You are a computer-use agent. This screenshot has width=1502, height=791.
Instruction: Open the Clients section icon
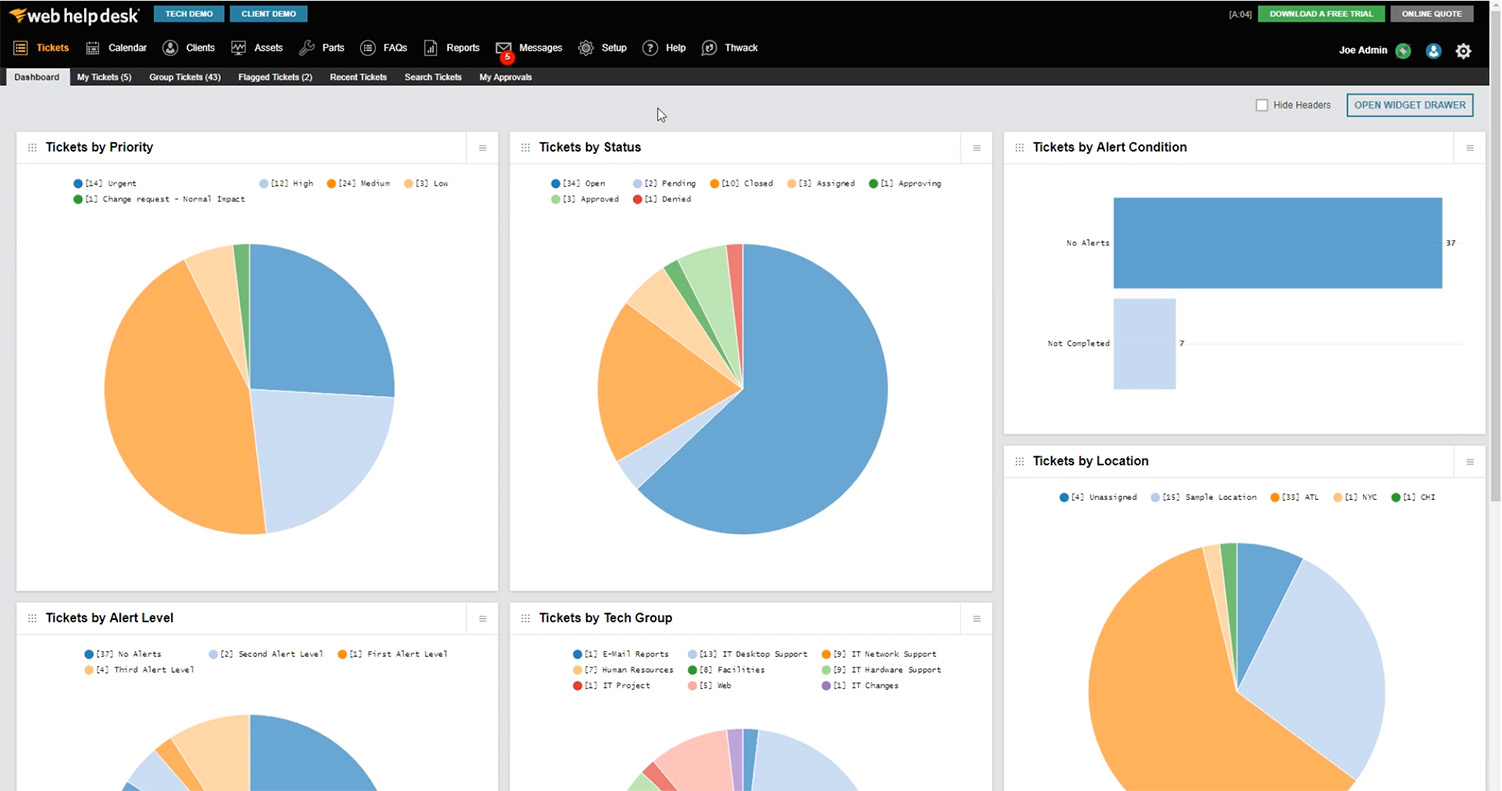[x=170, y=48]
